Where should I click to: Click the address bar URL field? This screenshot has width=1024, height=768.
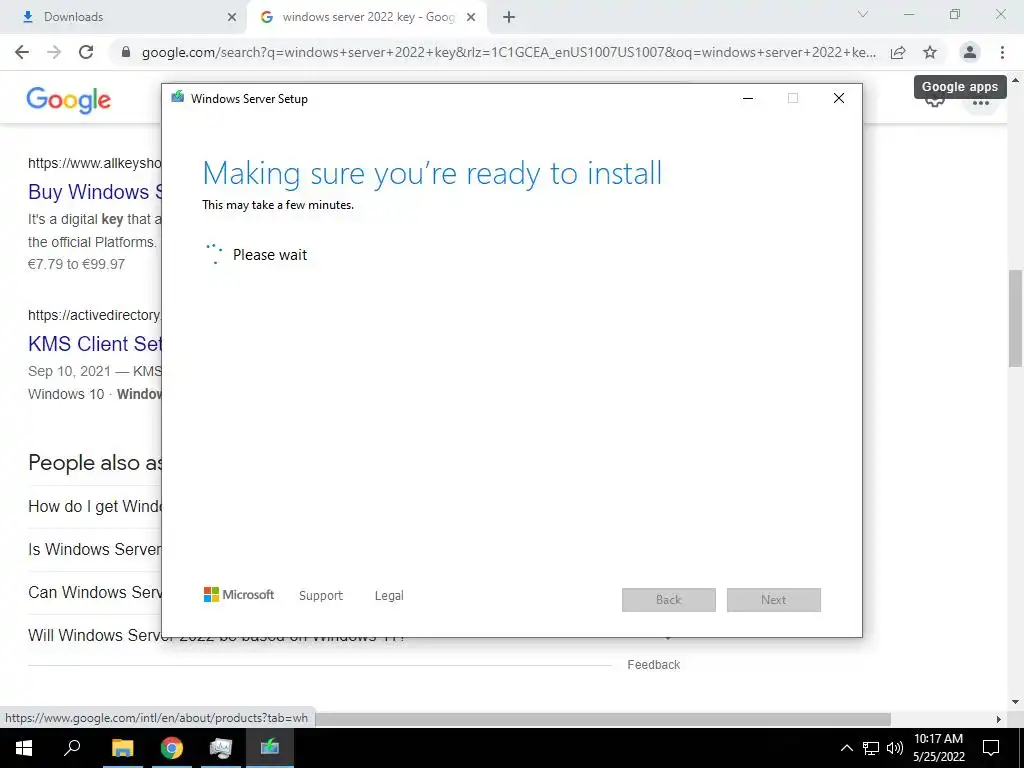pos(508,52)
